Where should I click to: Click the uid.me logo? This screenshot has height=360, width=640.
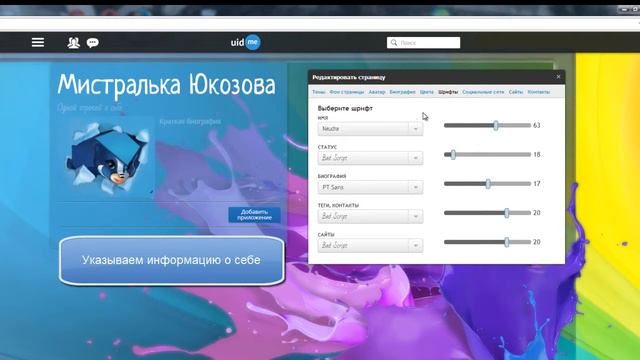(245, 42)
